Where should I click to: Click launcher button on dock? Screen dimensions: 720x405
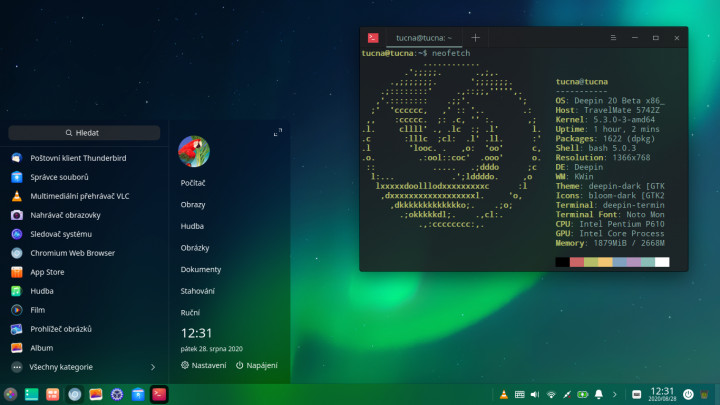coord(10,394)
